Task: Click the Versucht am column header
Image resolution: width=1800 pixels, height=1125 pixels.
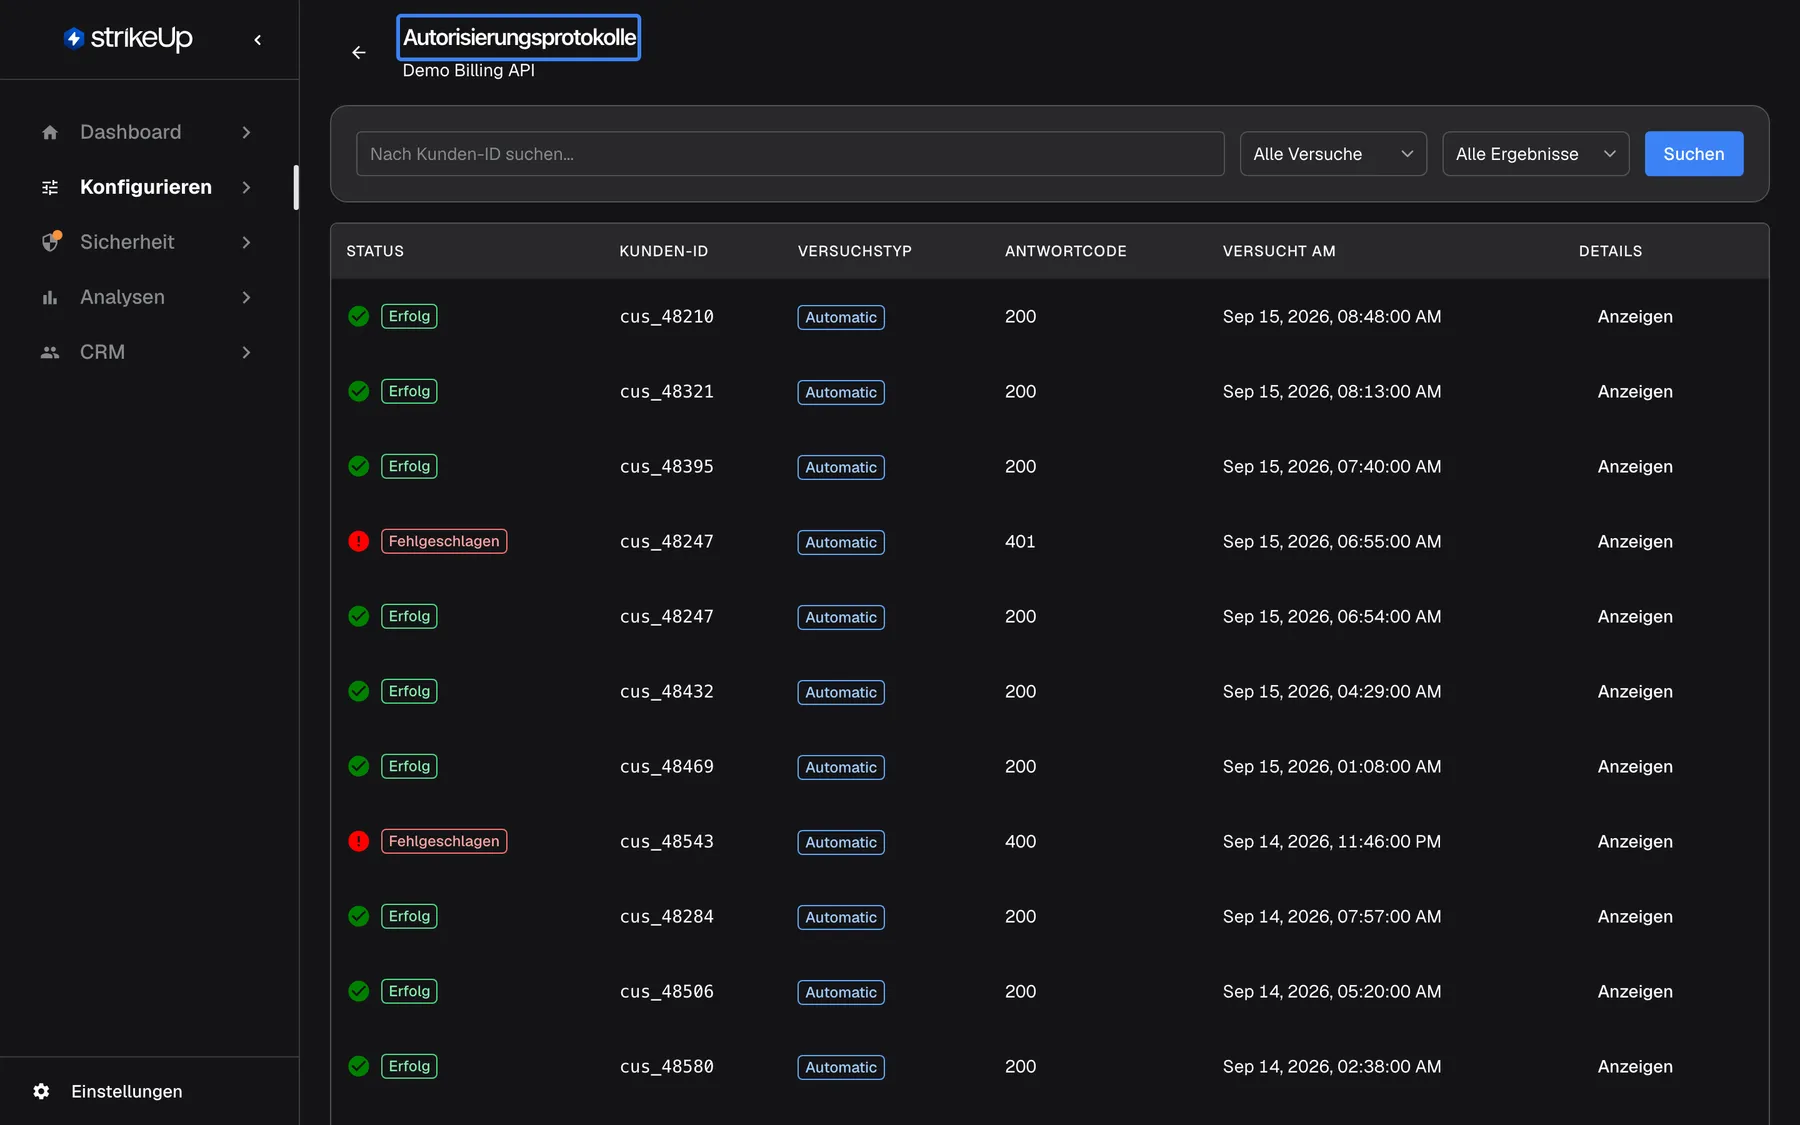Action: 1278,251
